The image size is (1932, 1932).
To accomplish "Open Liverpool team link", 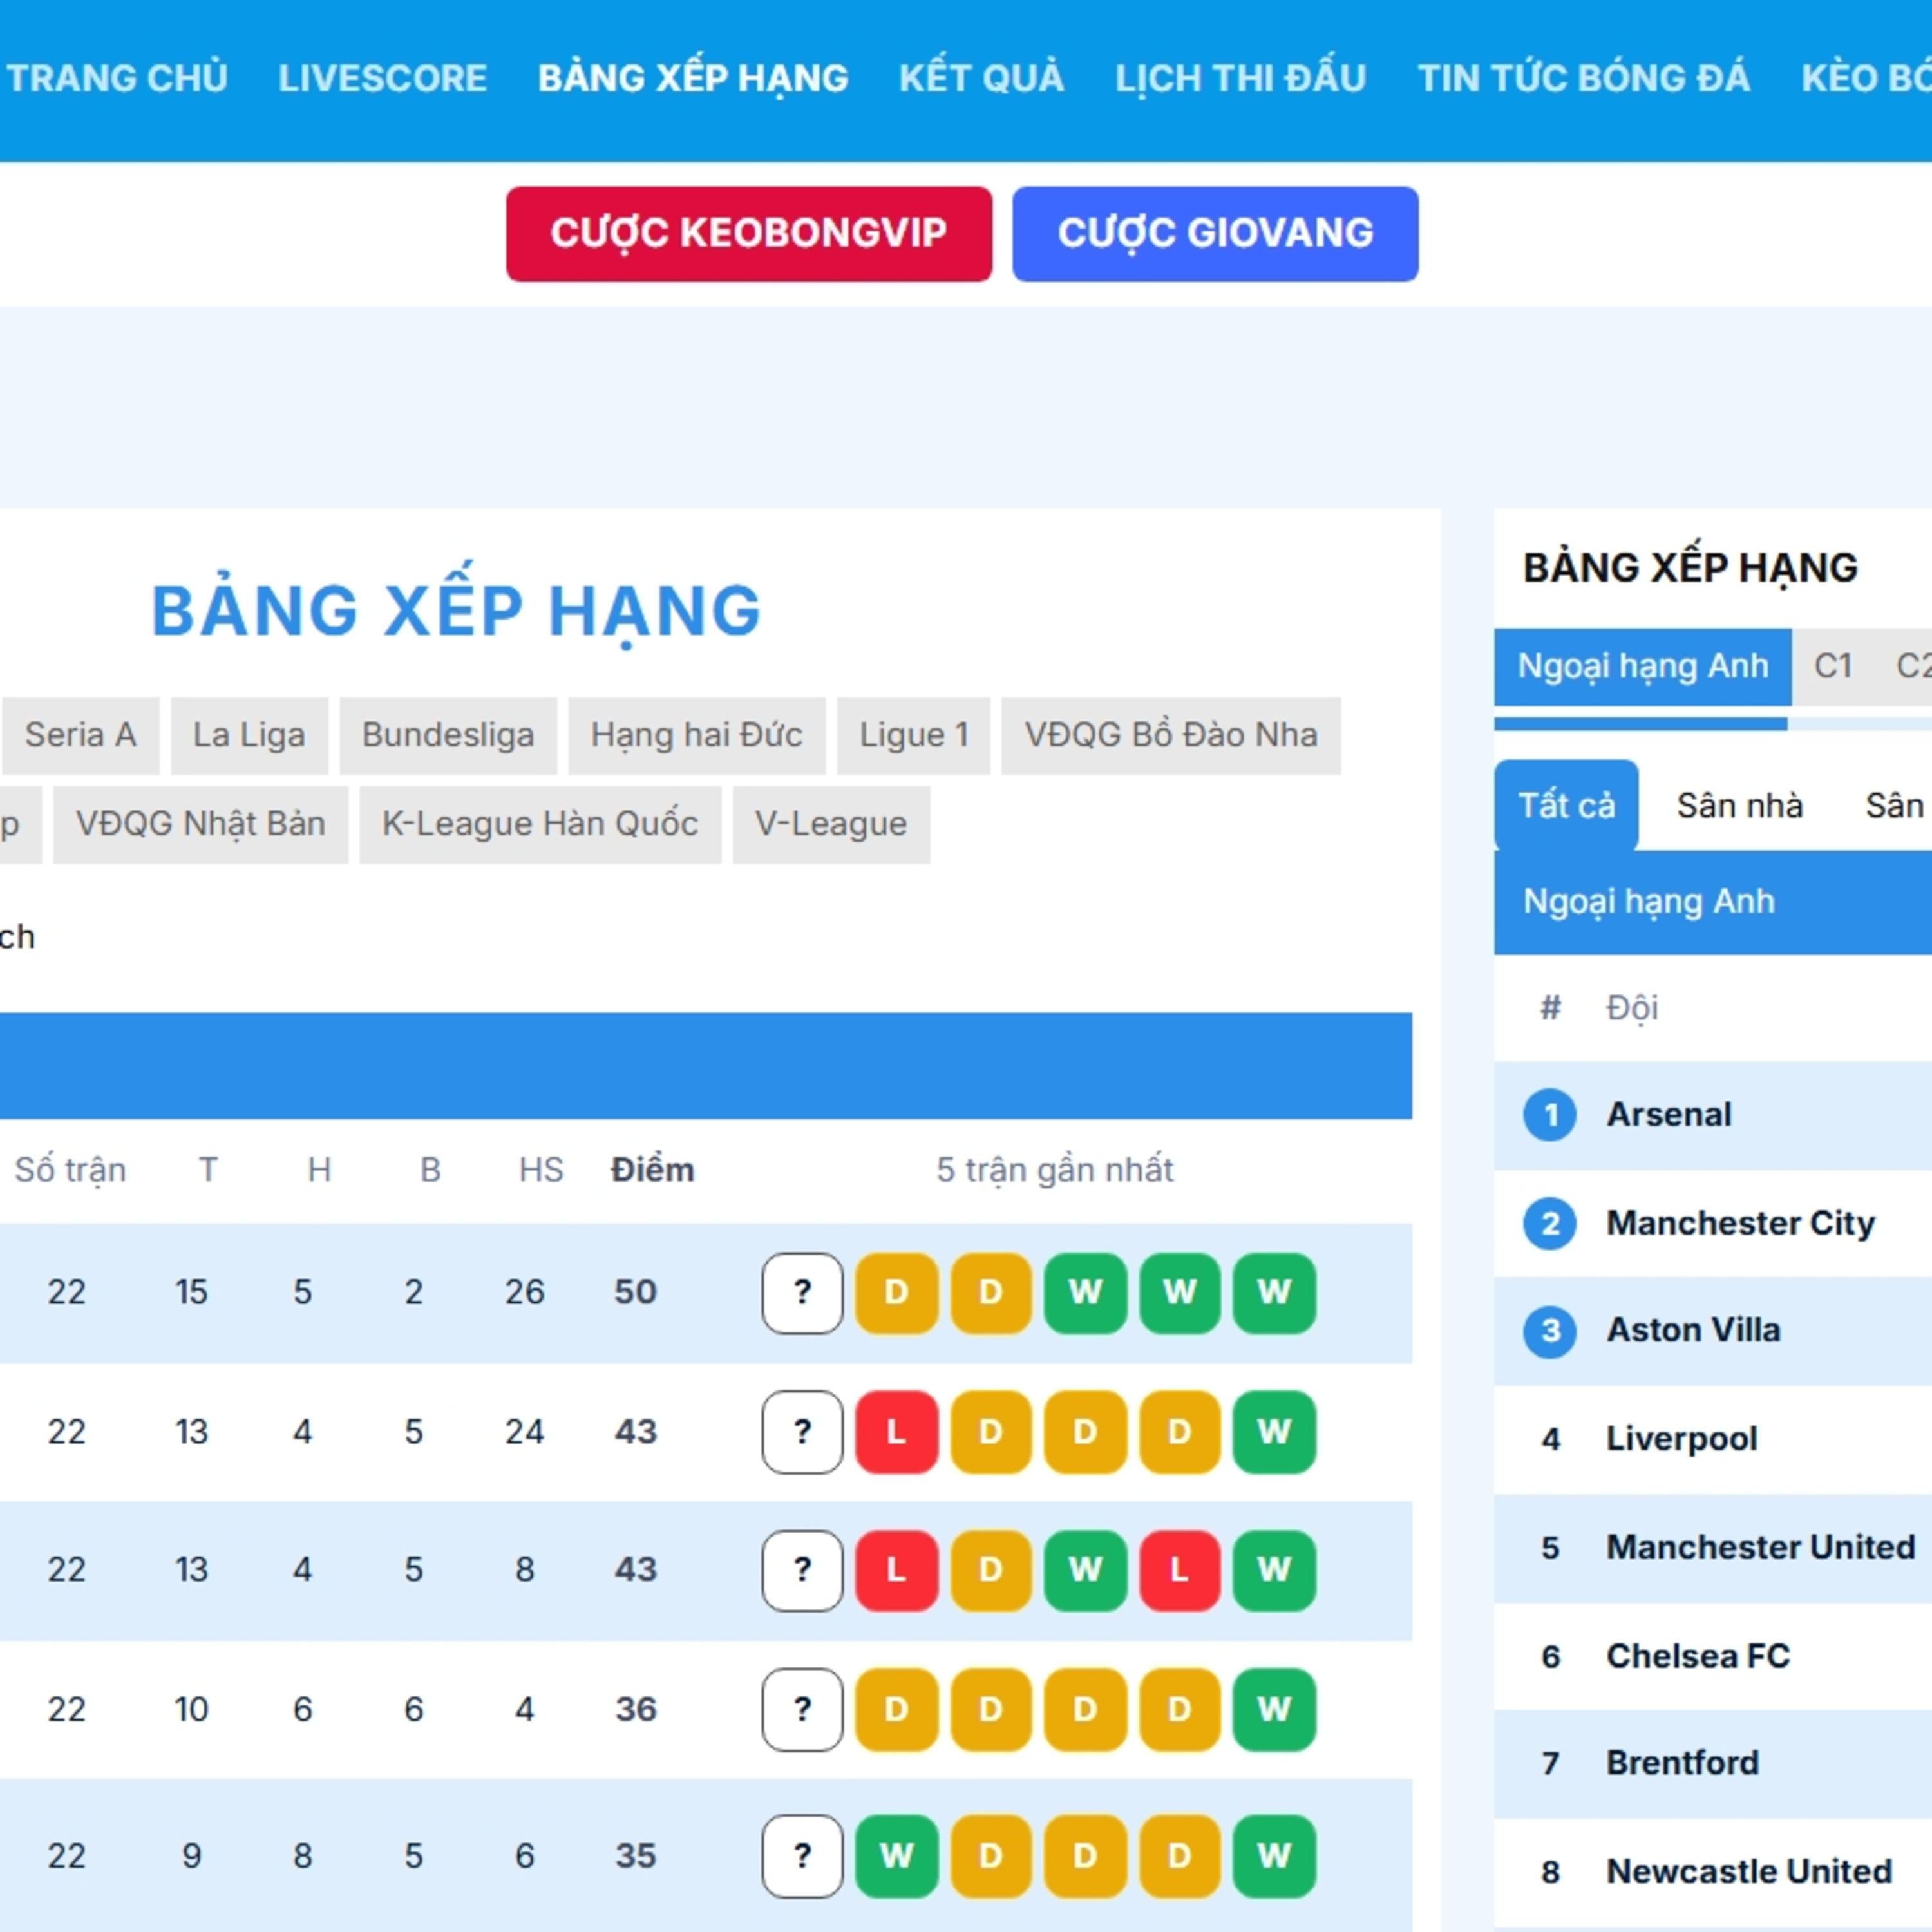I will [1682, 1439].
